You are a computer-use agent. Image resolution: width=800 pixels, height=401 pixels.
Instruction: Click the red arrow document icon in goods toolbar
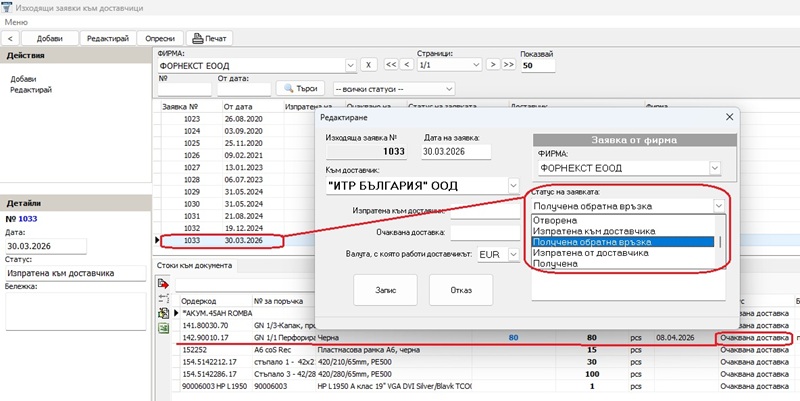[163, 285]
